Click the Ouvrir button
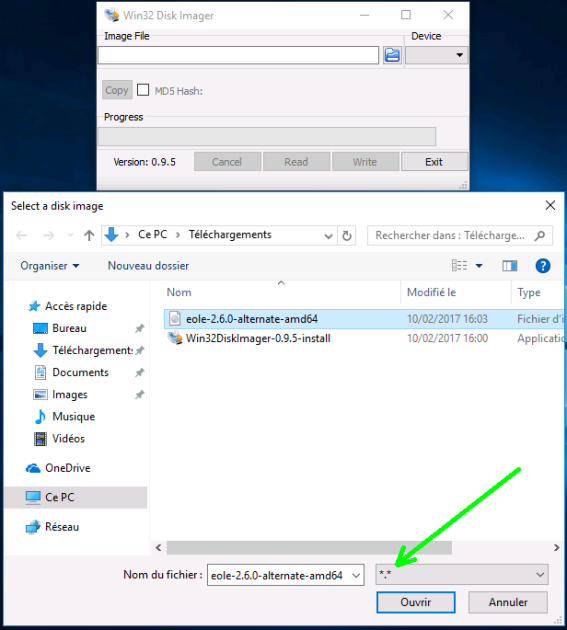567x630 pixels. click(416, 602)
